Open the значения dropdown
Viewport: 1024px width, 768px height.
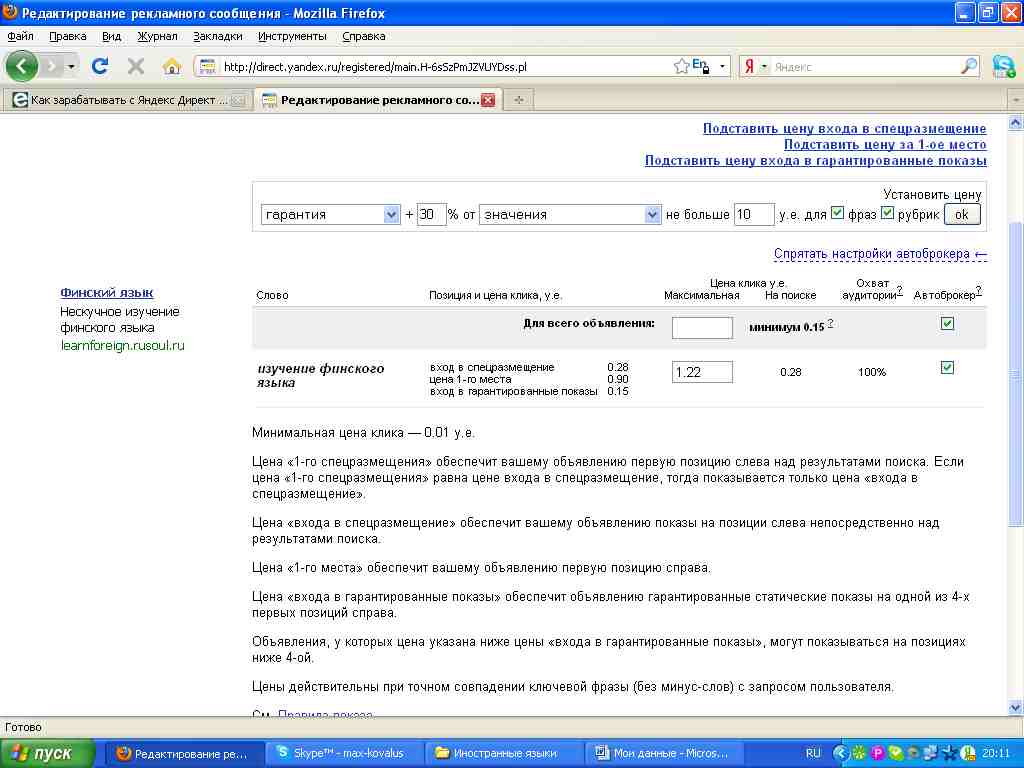pos(569,214)
